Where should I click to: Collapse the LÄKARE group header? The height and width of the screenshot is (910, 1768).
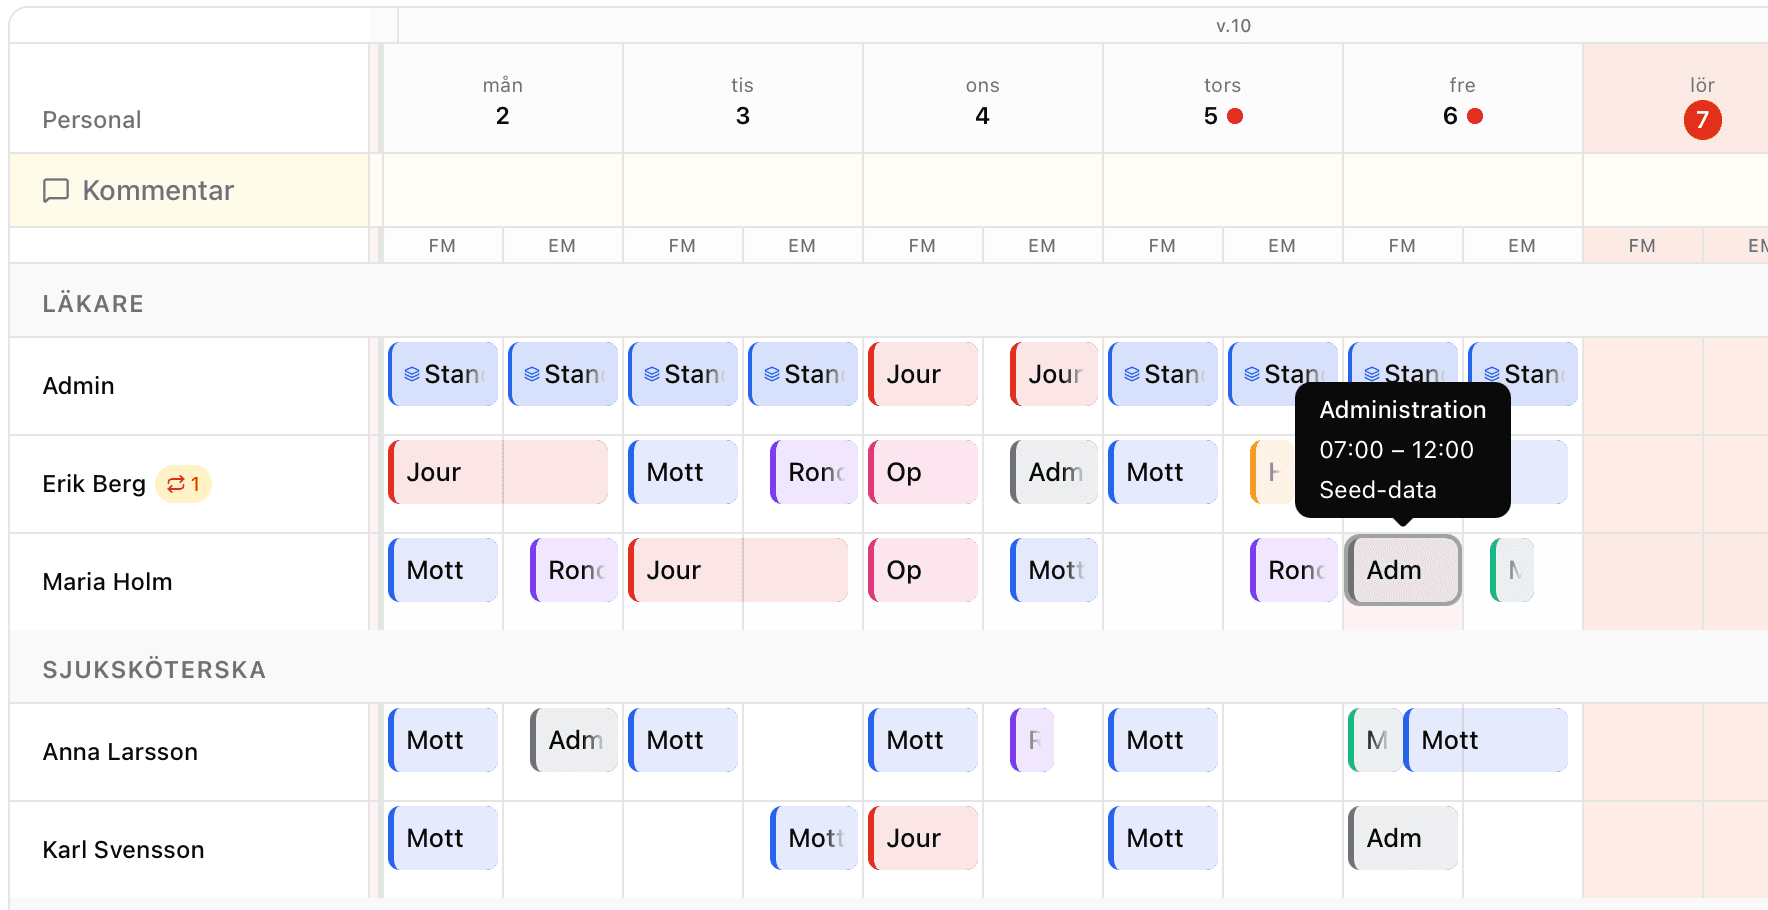point(93,304)
